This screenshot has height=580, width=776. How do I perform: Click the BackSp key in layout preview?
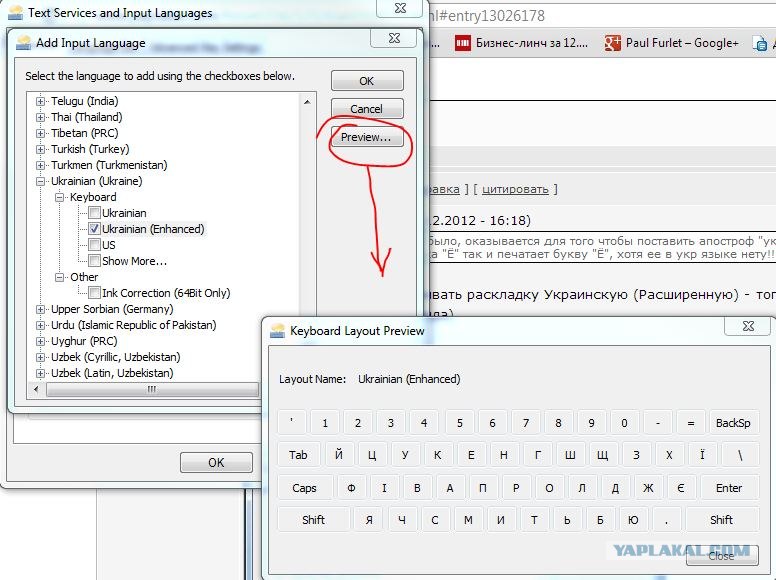pos(732,423)
